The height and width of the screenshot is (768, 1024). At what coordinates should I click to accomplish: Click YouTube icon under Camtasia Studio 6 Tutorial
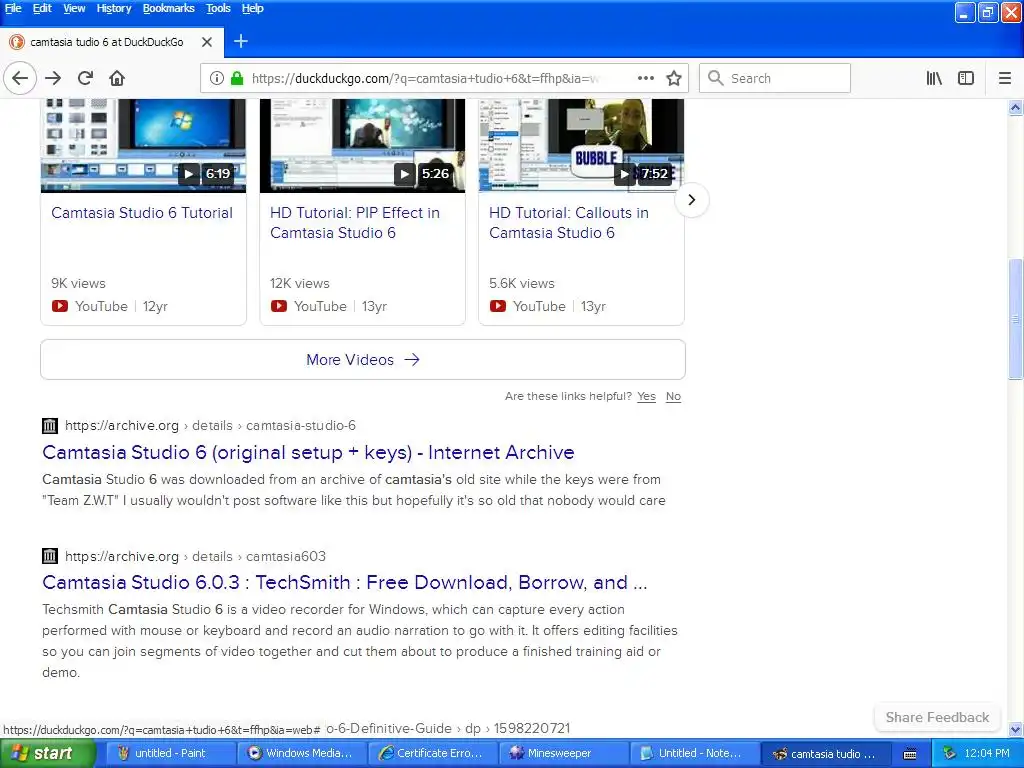pyautogui.click(x=59, y=306)
